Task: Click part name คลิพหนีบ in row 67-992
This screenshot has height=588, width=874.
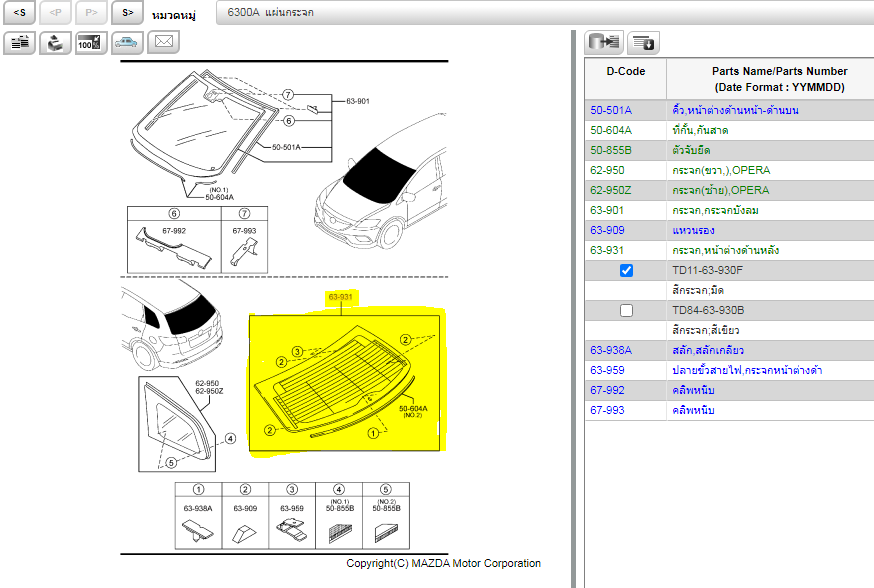Action: coord(693,391)
